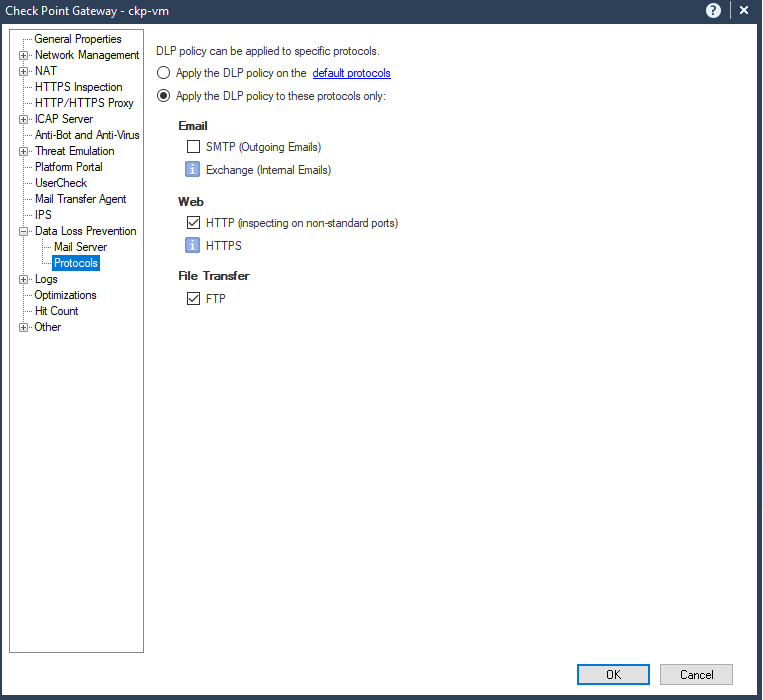
Task: Close the Check Point Gateway dialog
Action: point(743,10)
